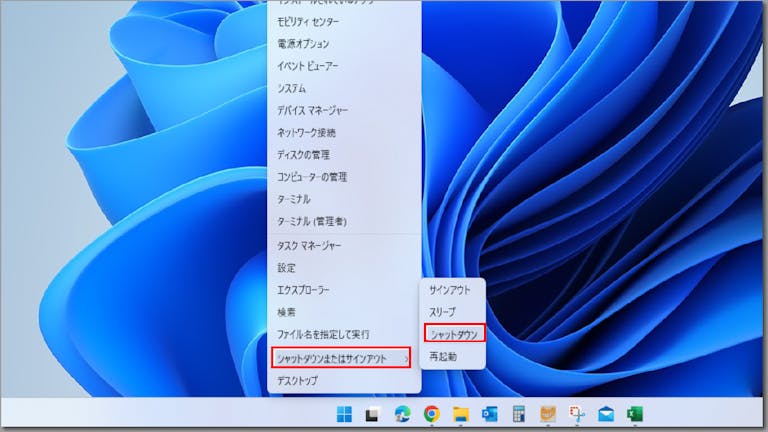Screen dimensions: 768x432
Task: Open Task View on the taskbar
Action: [373, 414]
